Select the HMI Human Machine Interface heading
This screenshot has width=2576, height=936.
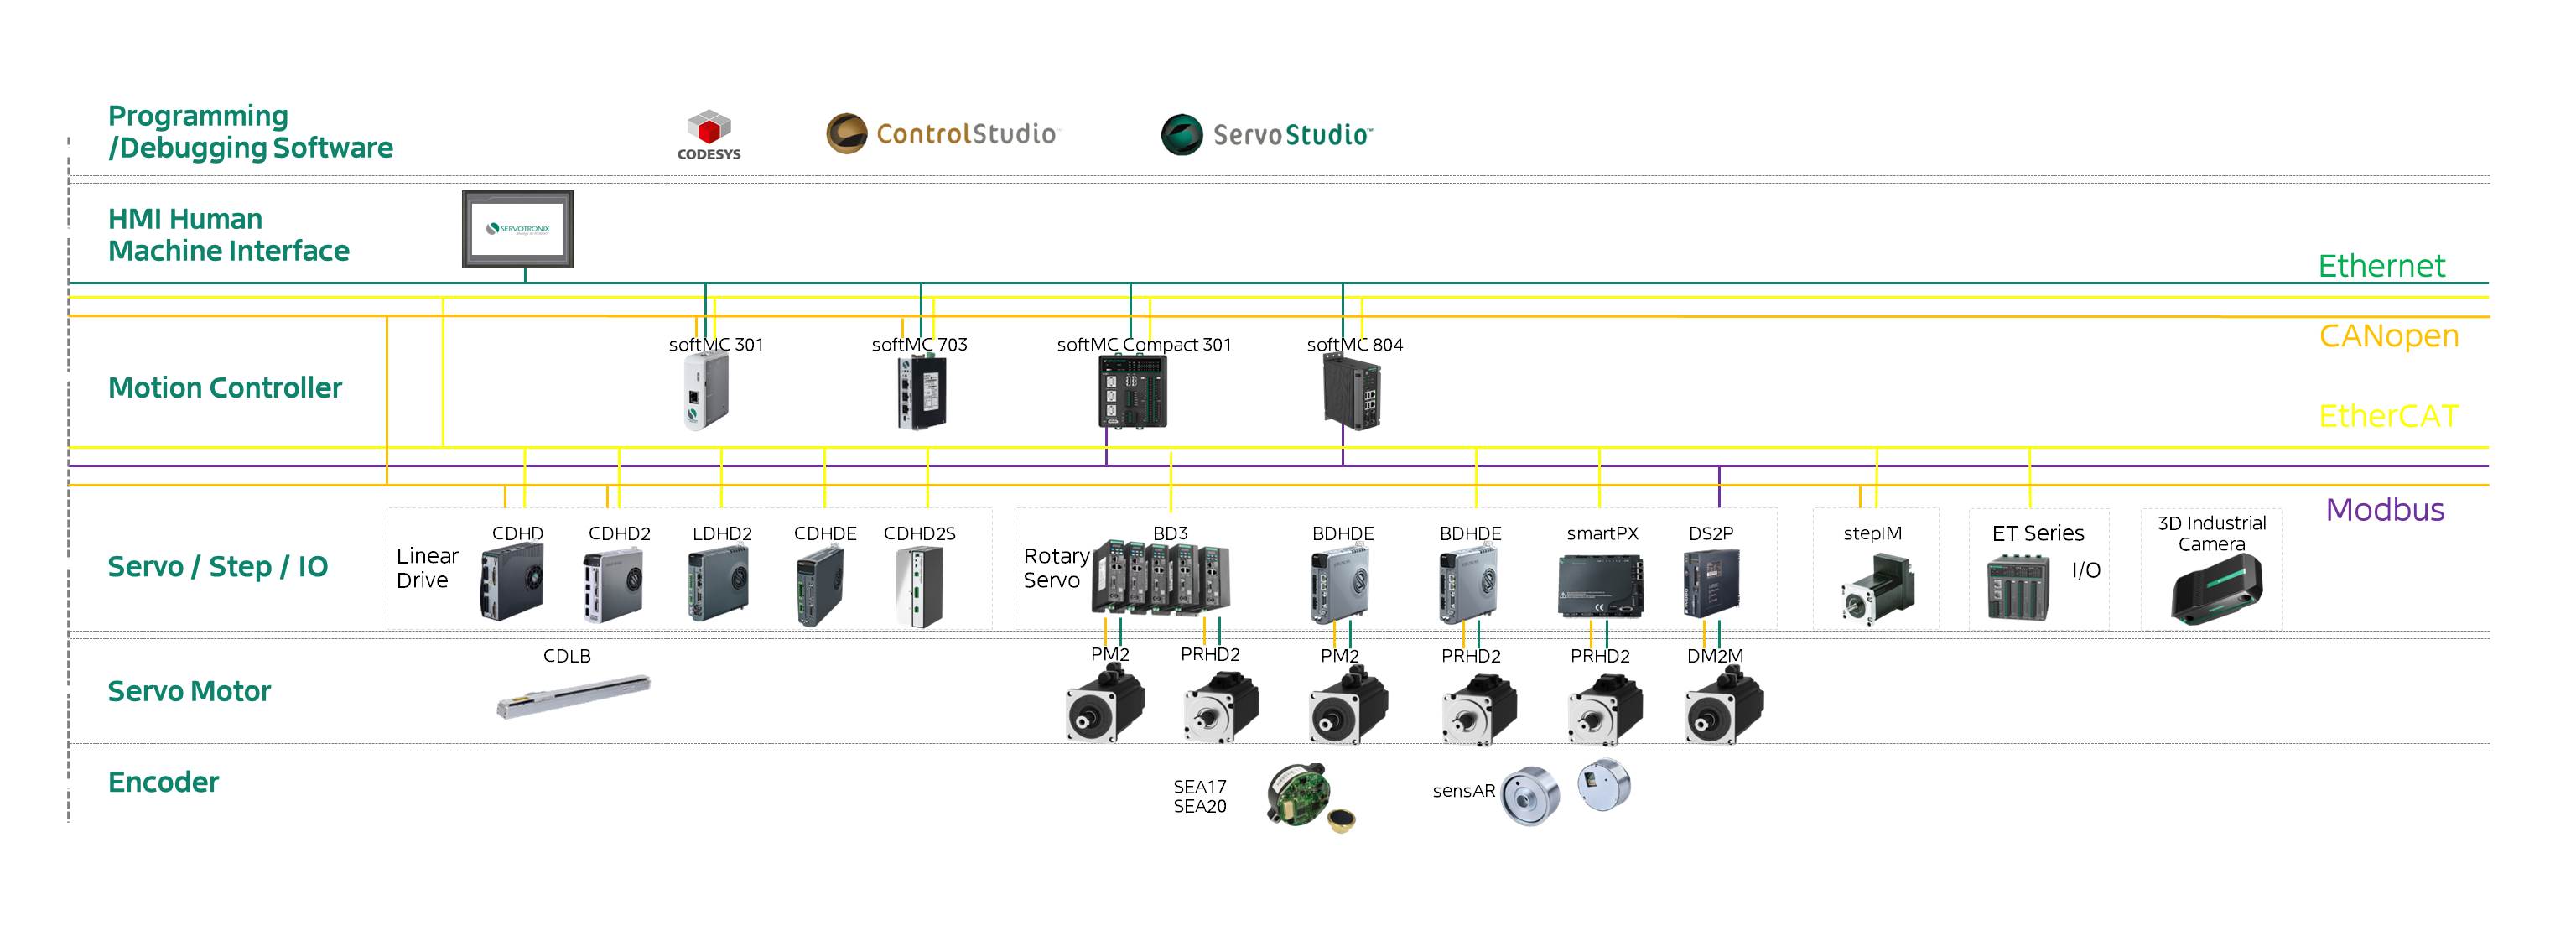[x=229, y=235]
